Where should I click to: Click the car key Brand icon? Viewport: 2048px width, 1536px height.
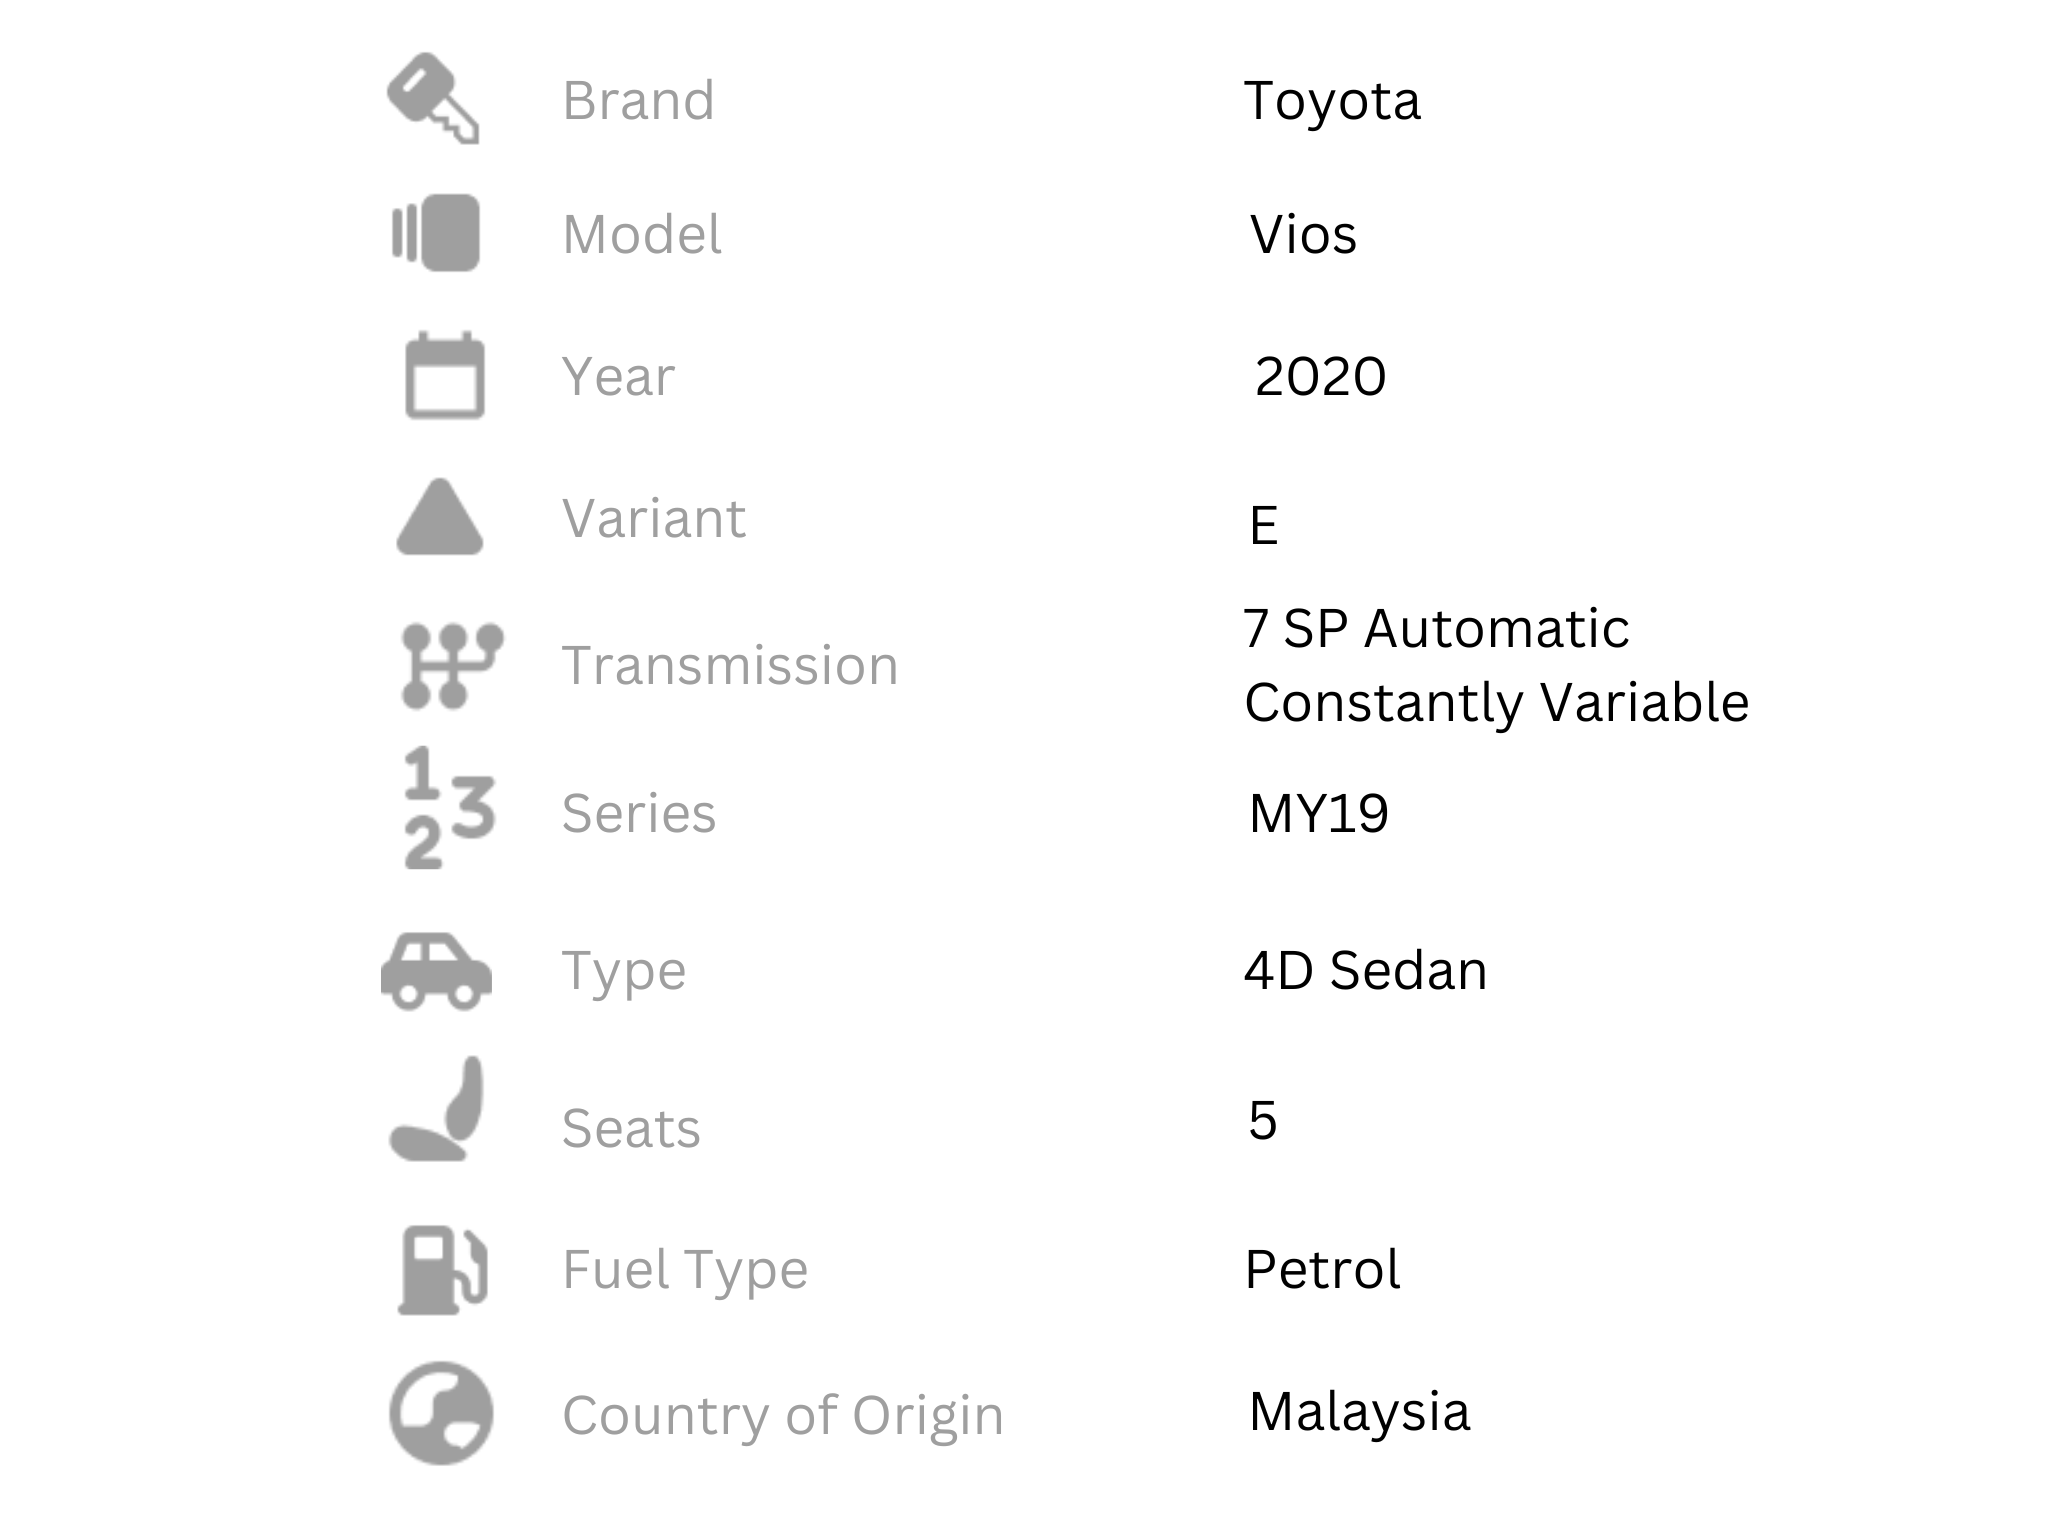433,98
